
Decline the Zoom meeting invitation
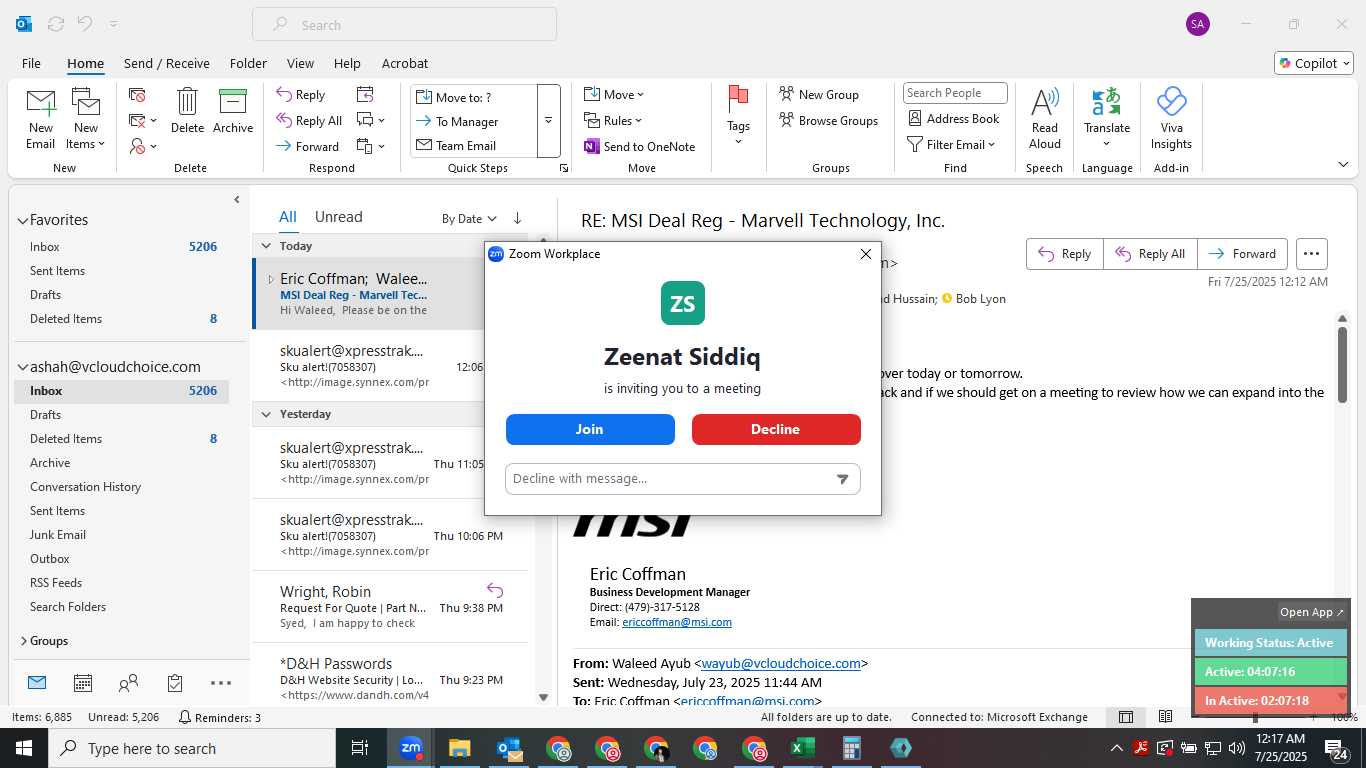[x=776, y=429]
